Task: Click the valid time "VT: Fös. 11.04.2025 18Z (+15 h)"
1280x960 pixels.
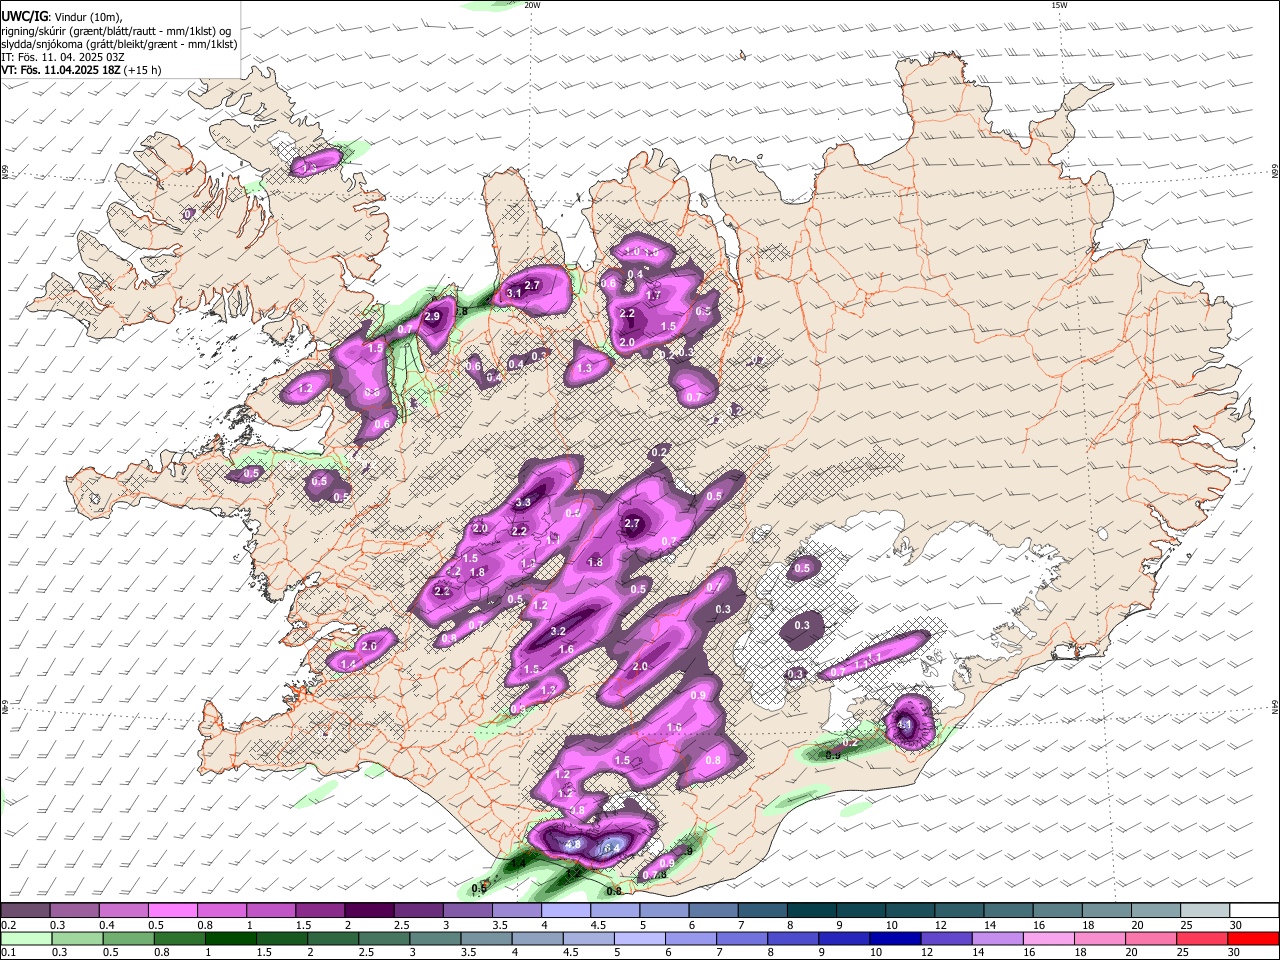Action: point(81,70)
